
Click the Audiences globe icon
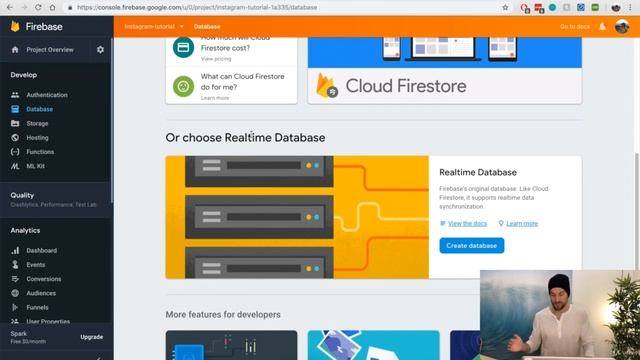pyautogui.click(x=15, y=293)
